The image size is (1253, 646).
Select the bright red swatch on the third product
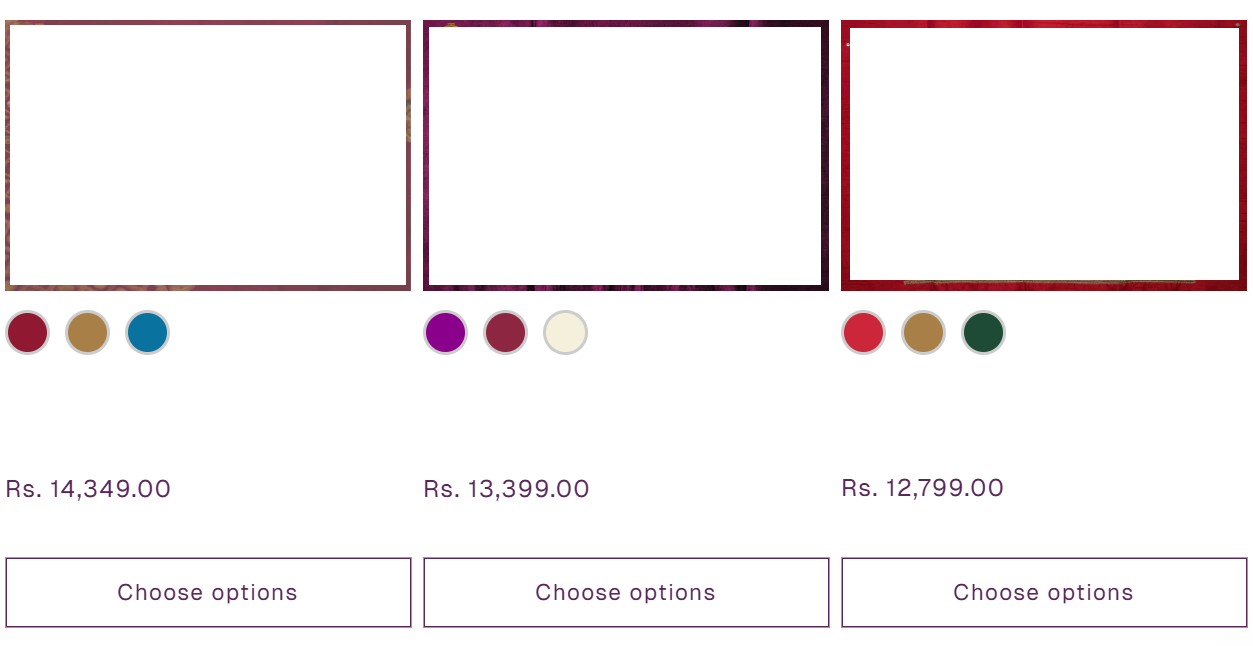tap(862, 332)
